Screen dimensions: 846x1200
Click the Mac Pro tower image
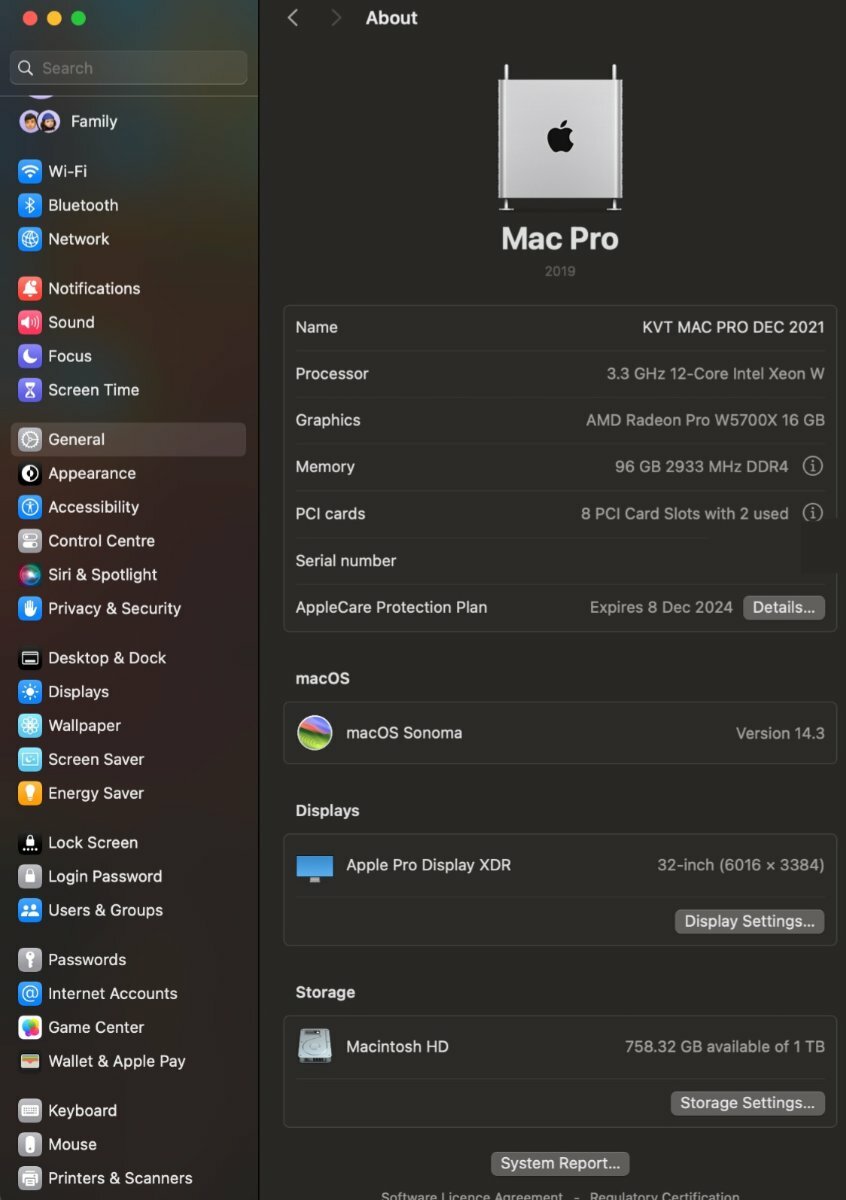click(x=560, y=136)
